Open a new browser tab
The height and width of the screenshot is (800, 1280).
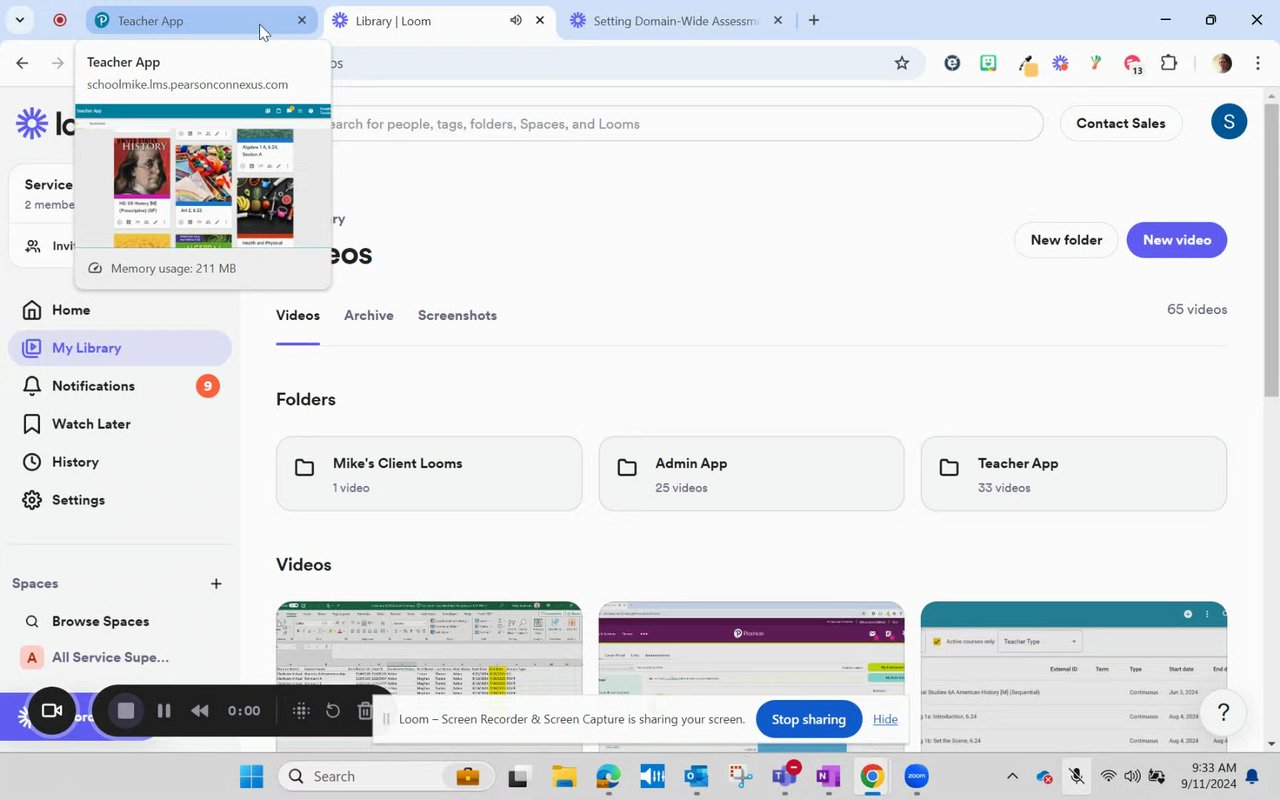click(x=814, y=20)
